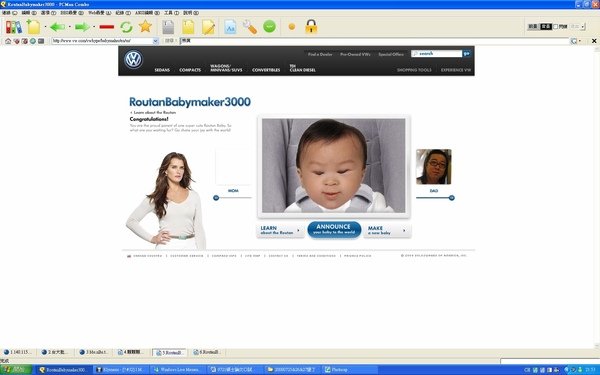Click the VW site search field
This screenshot has width=600, height=375.
(437, 54)
